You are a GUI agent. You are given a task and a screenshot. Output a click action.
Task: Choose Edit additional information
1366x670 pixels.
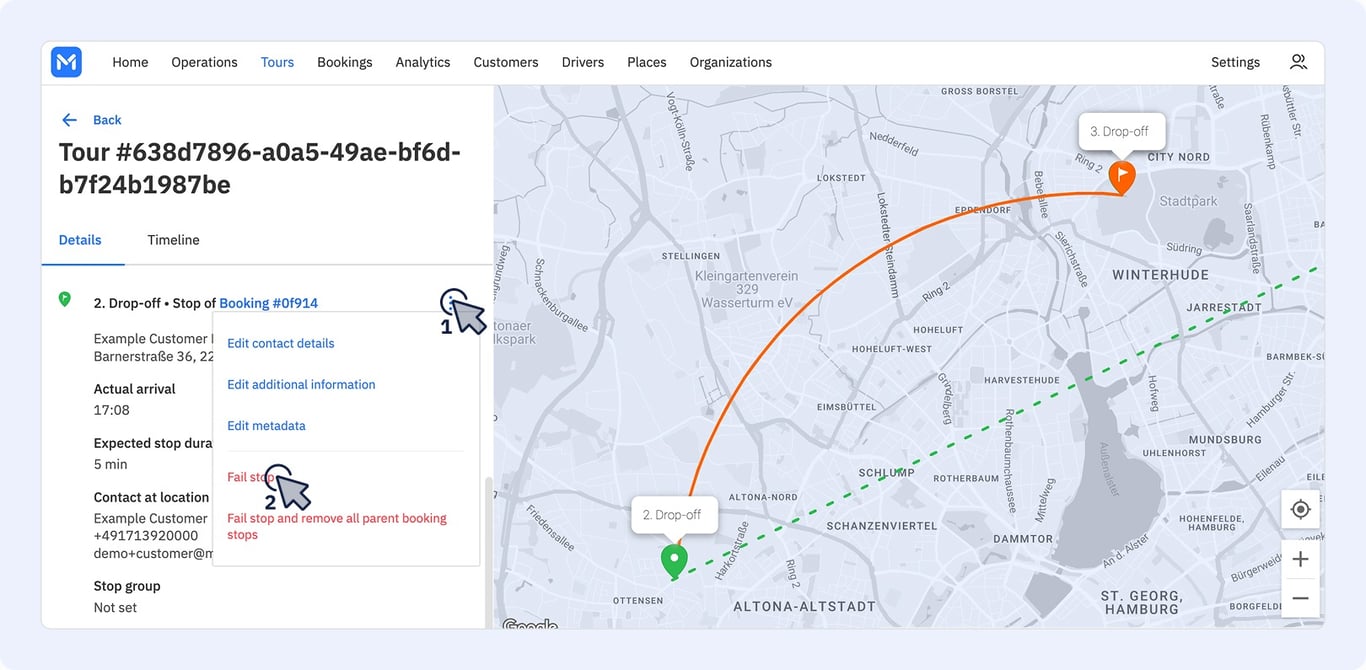(301, 384)
